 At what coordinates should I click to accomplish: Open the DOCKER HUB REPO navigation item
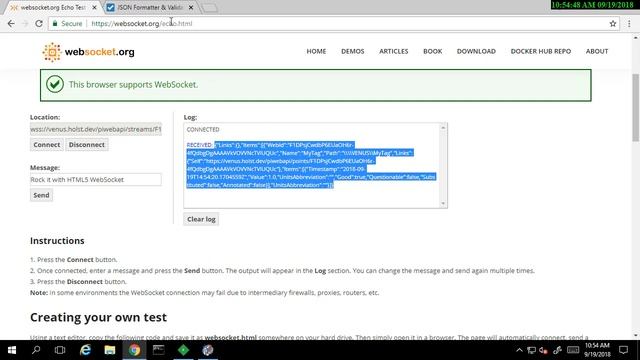click(x=541, y=51)
